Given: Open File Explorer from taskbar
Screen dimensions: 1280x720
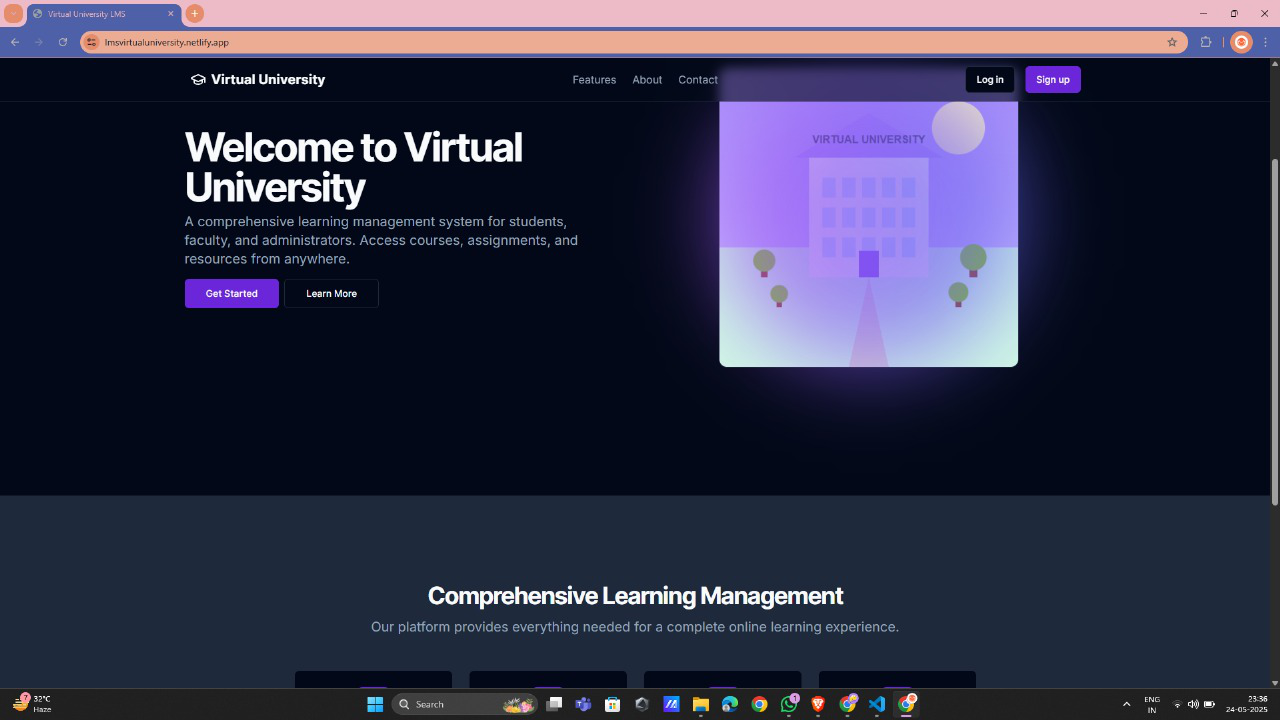Looking at the screenshot, I should point(700,704).
